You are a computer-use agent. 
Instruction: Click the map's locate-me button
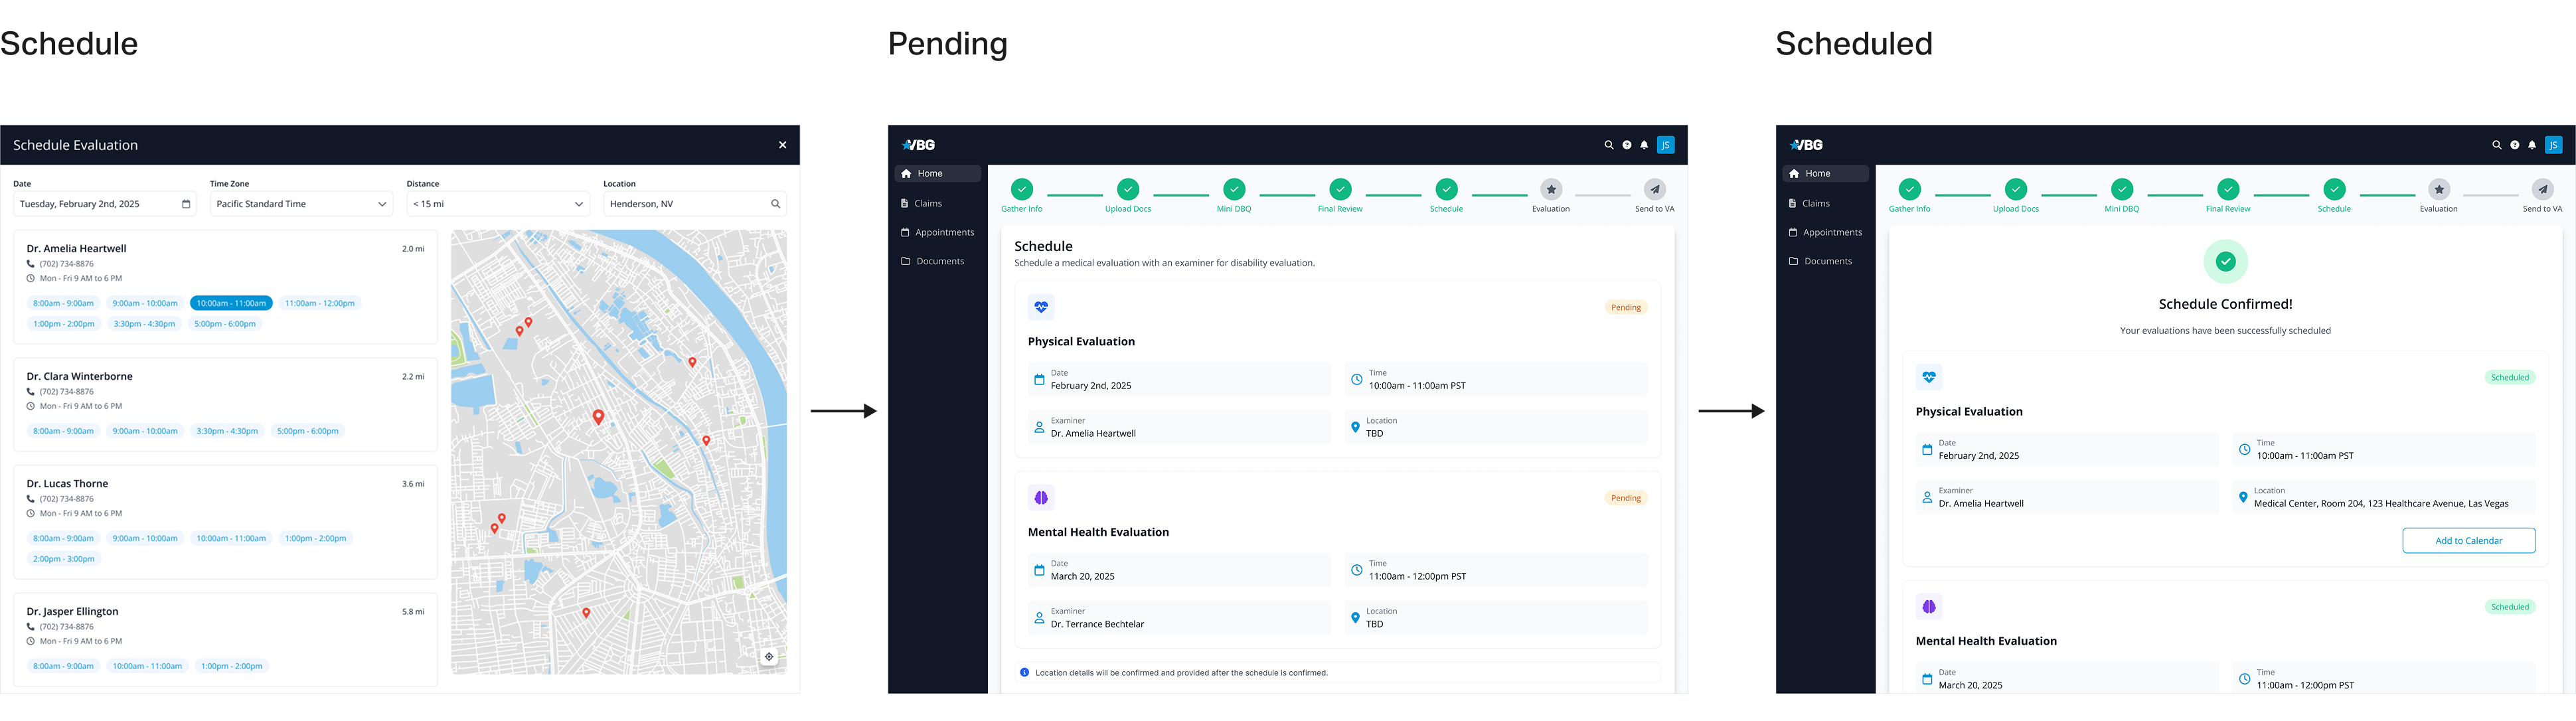pos(769,657)
